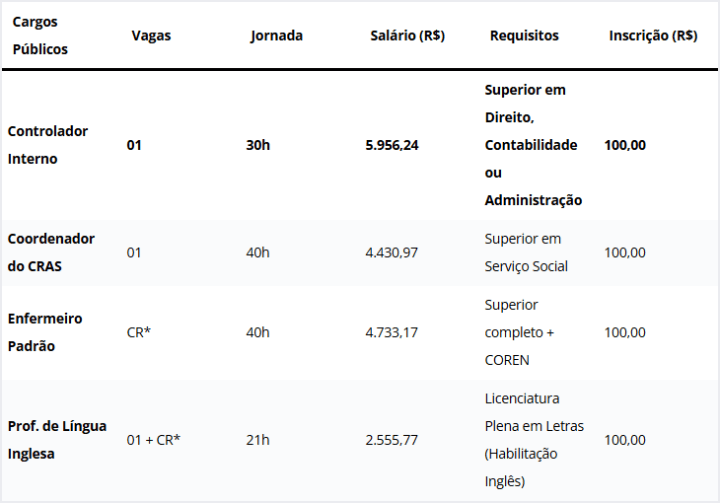Click the "Superior completo + COREN" requirement

[x=519, y=332]
